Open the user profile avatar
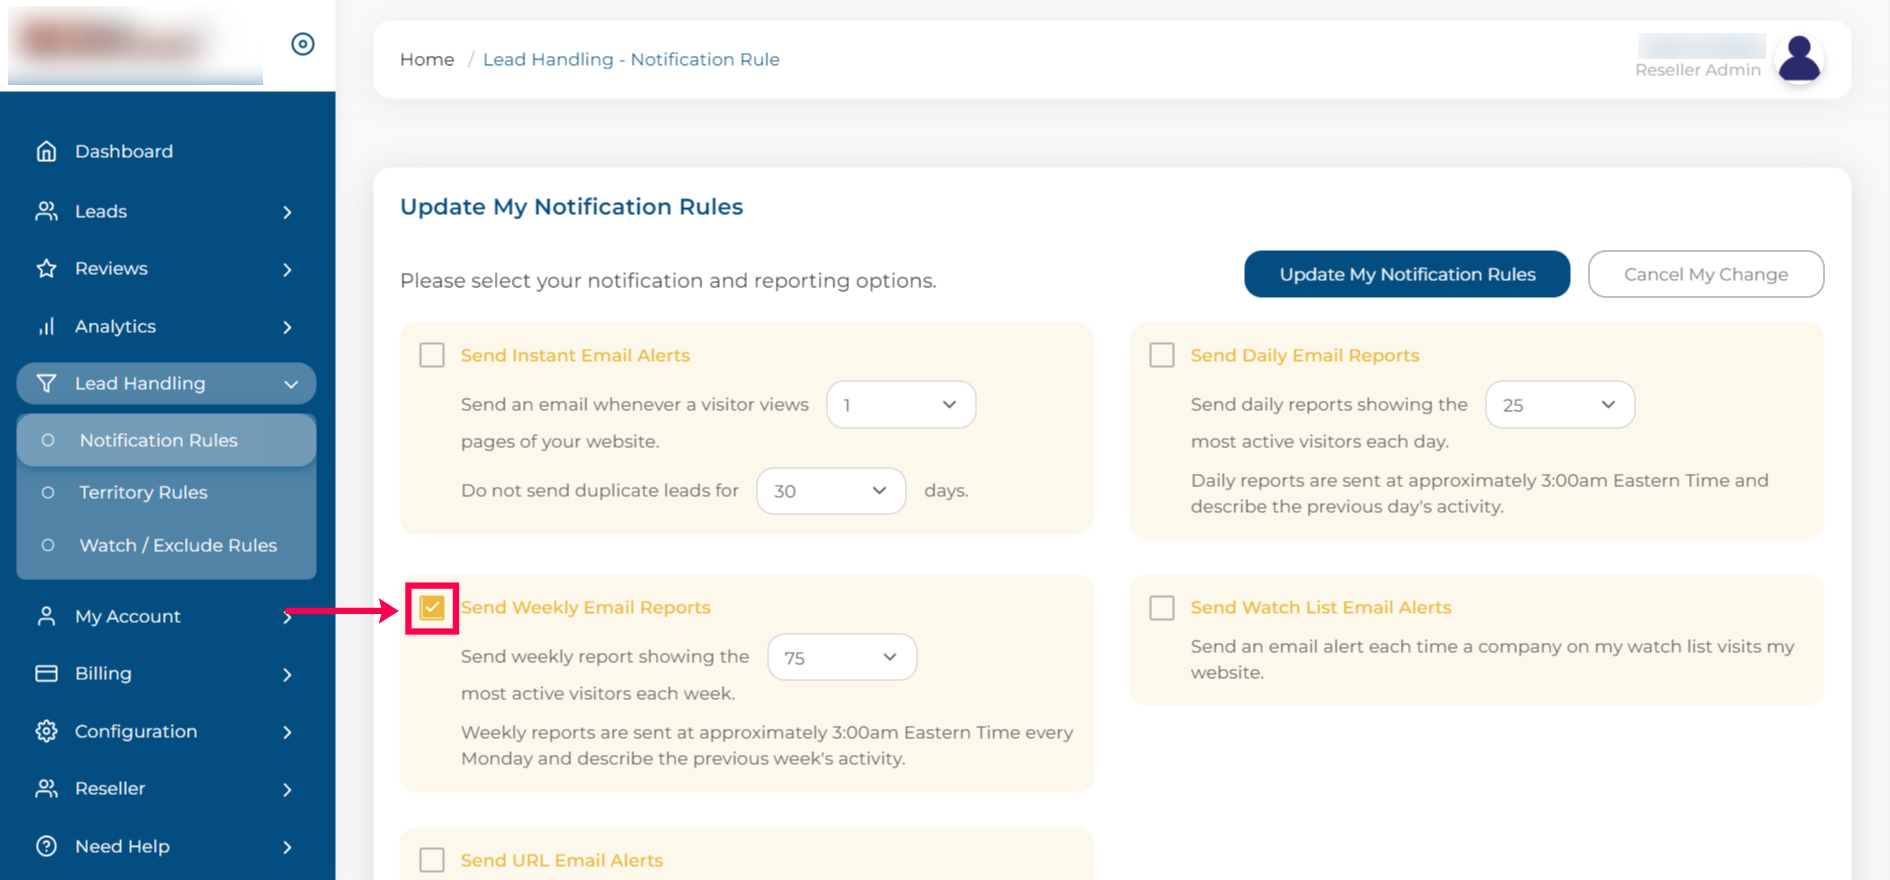This screenshot has width=1890, height=880. click(1799, 59)
